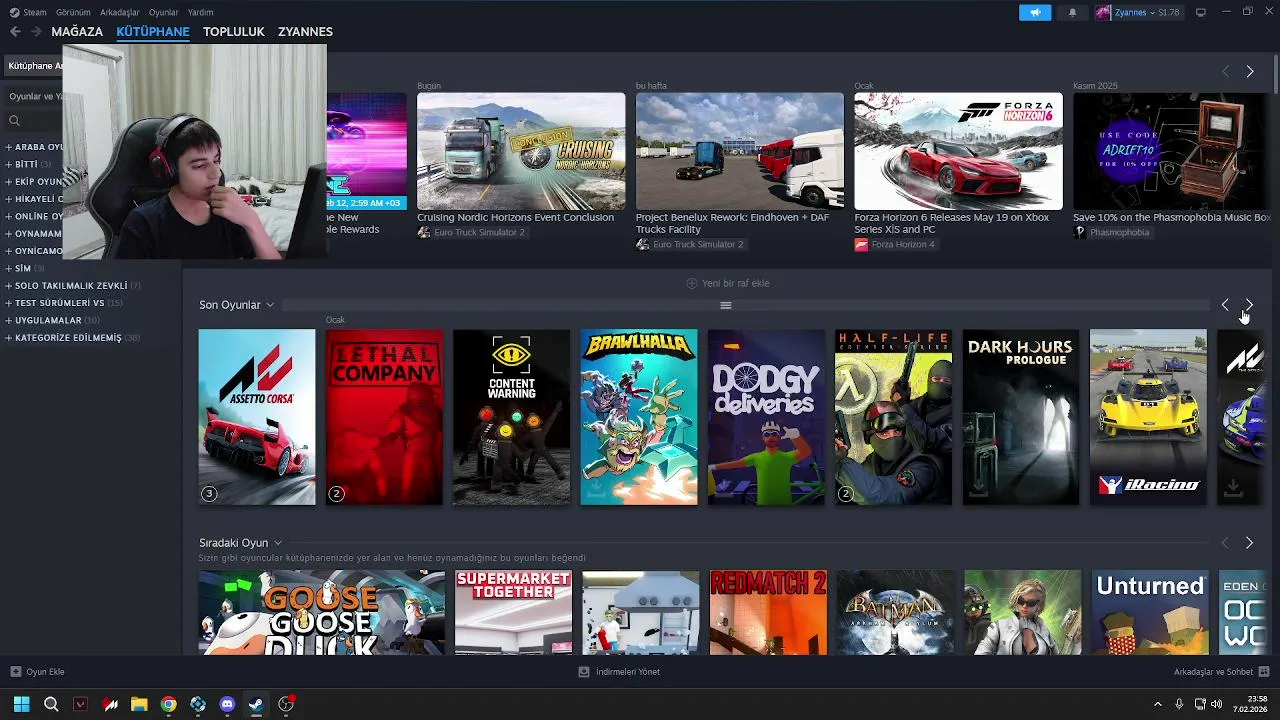Open Google Chrome from the taskbar
The height and width of the screenshot is (720, 1280).
point(168,704)
